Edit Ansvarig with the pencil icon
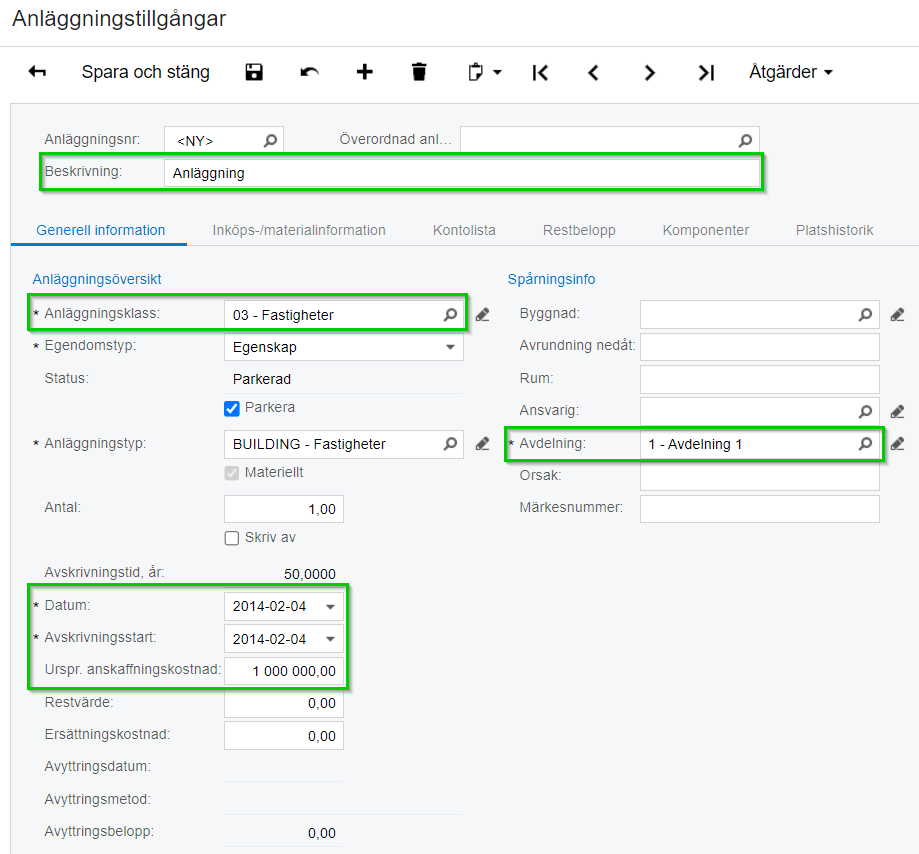 click(897, 412)
